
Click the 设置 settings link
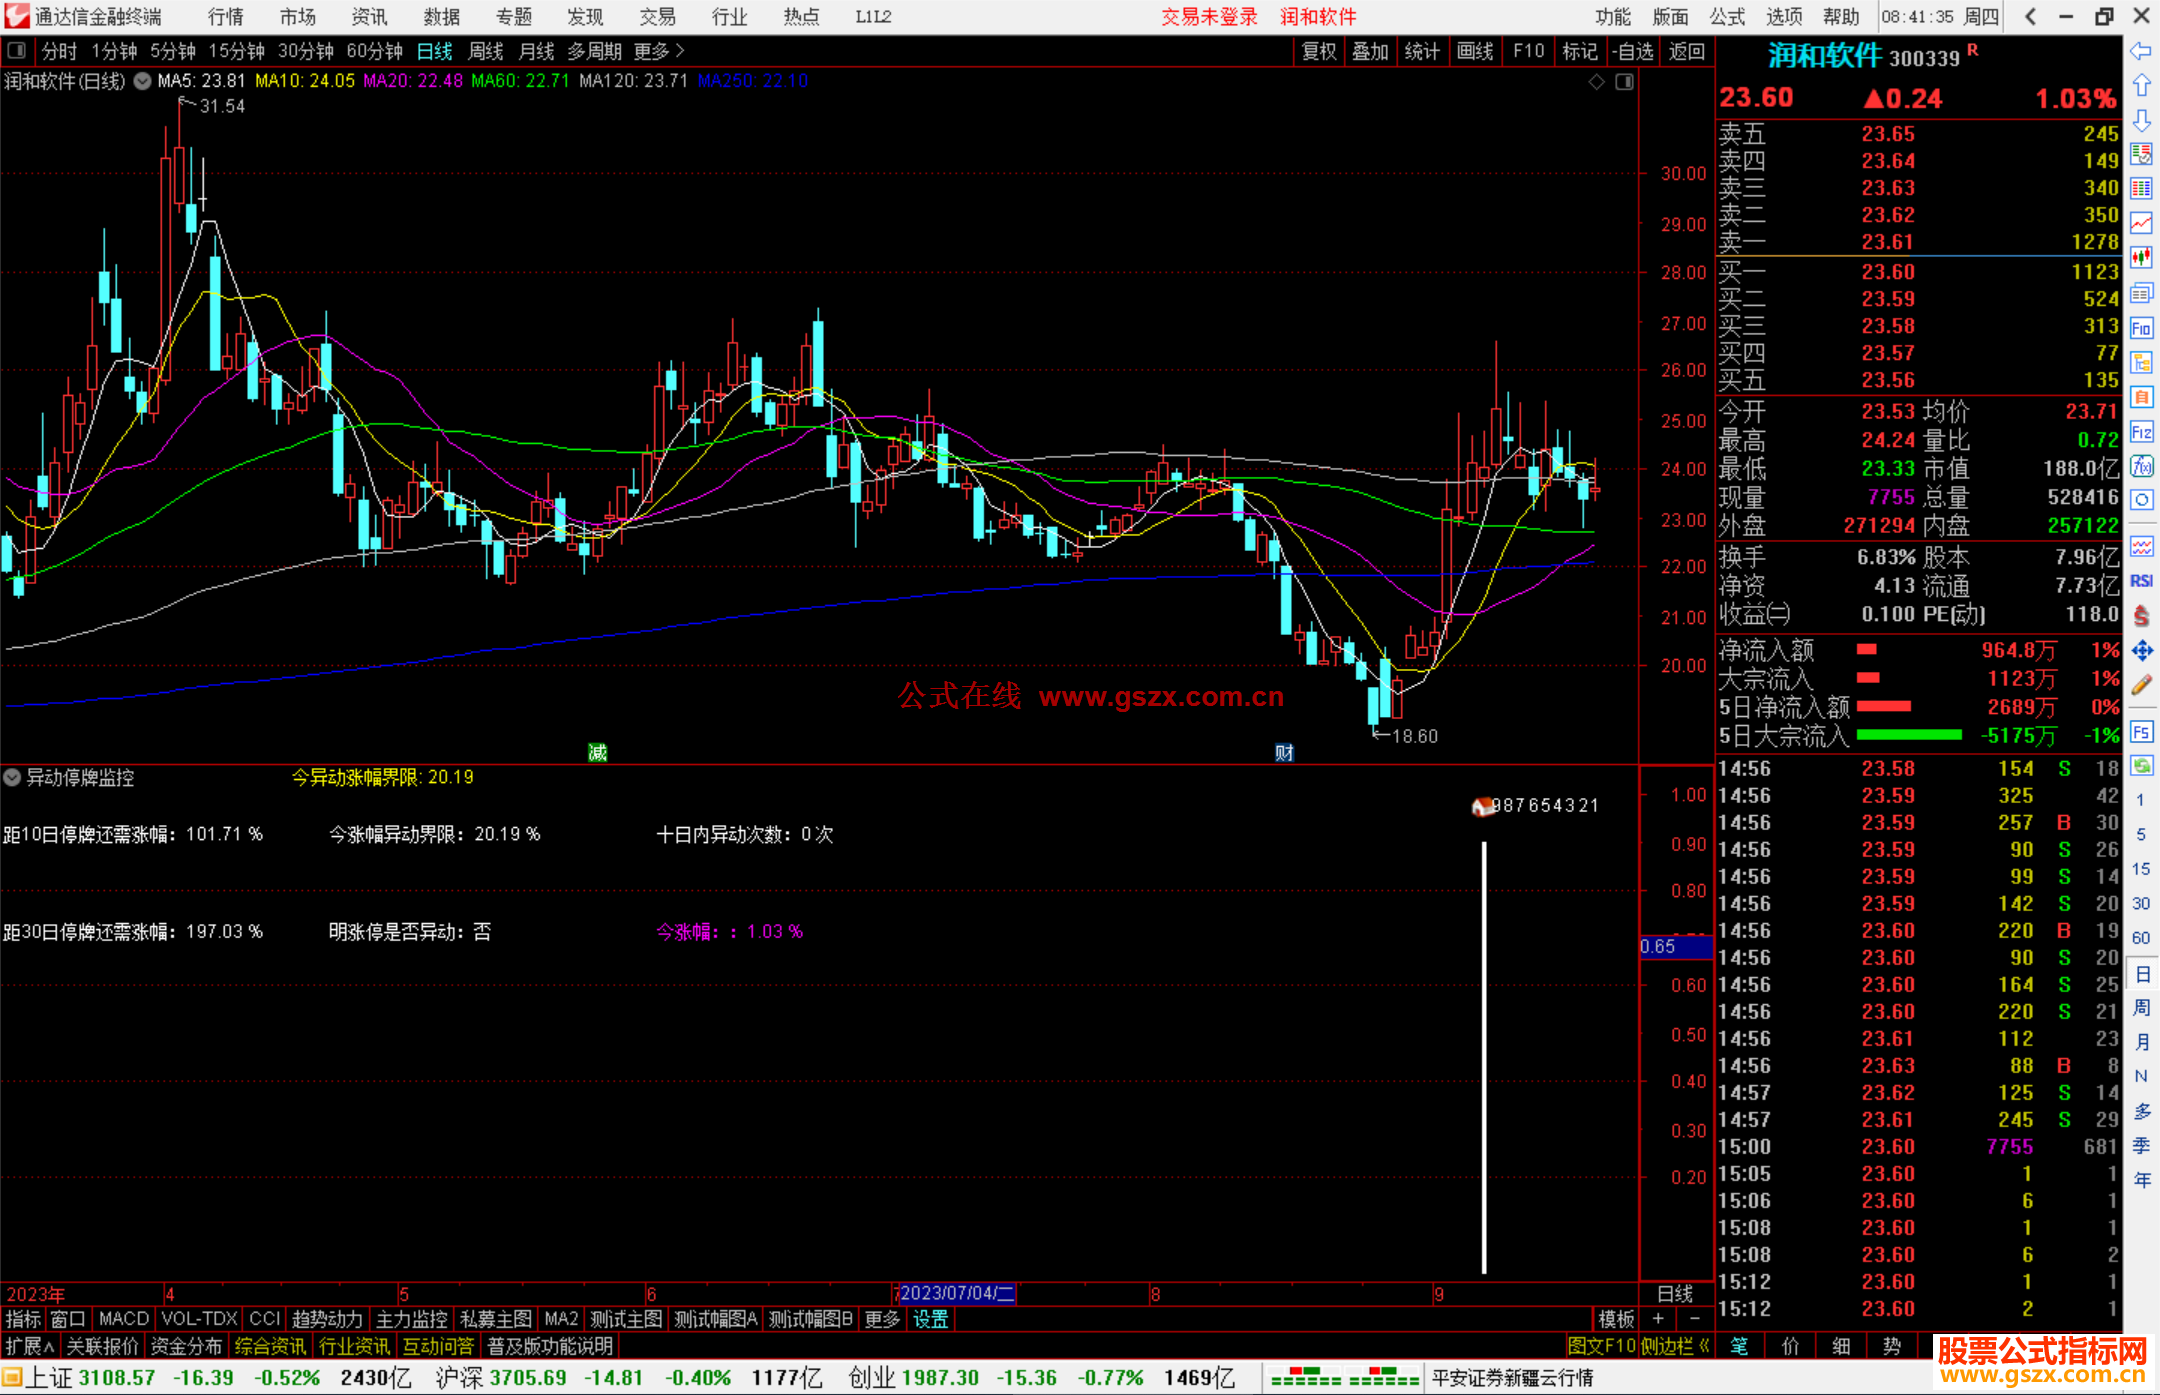point(930,1319)
